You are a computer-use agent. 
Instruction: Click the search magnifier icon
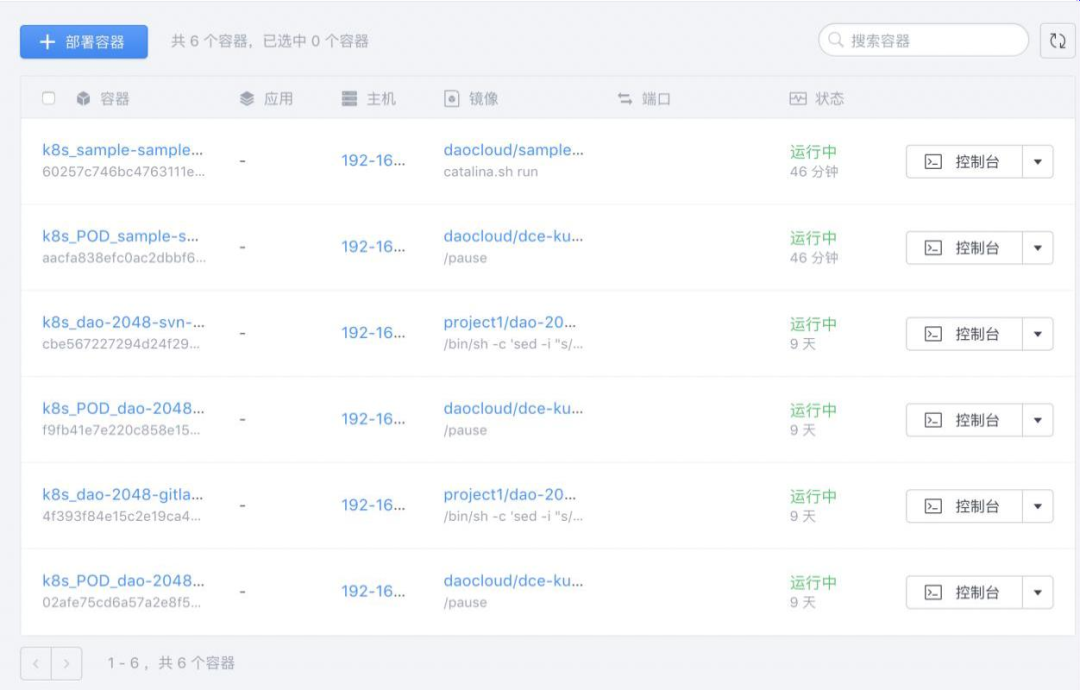click(x=836, y=41)
